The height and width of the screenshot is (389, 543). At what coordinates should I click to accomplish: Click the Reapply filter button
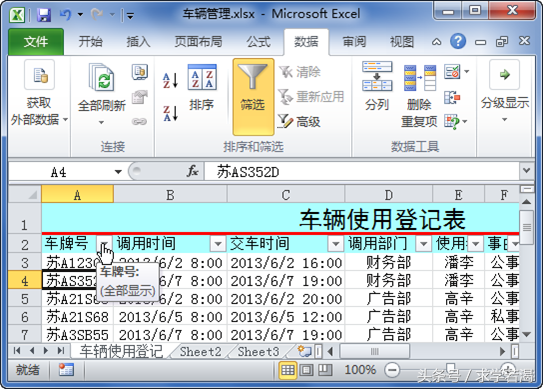tap(311, 97)
